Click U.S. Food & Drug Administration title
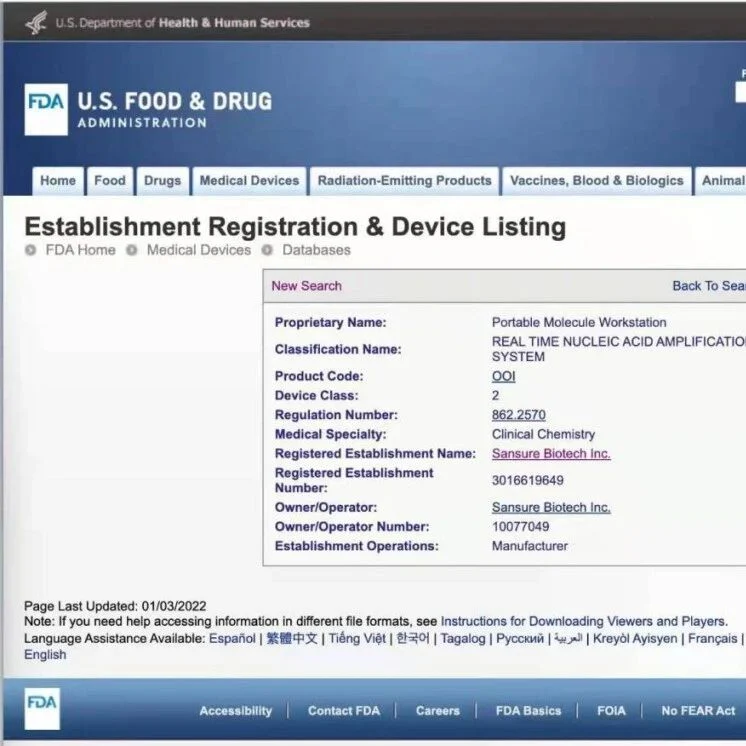This screenshot has width=746, height=746. click(175, 110)
